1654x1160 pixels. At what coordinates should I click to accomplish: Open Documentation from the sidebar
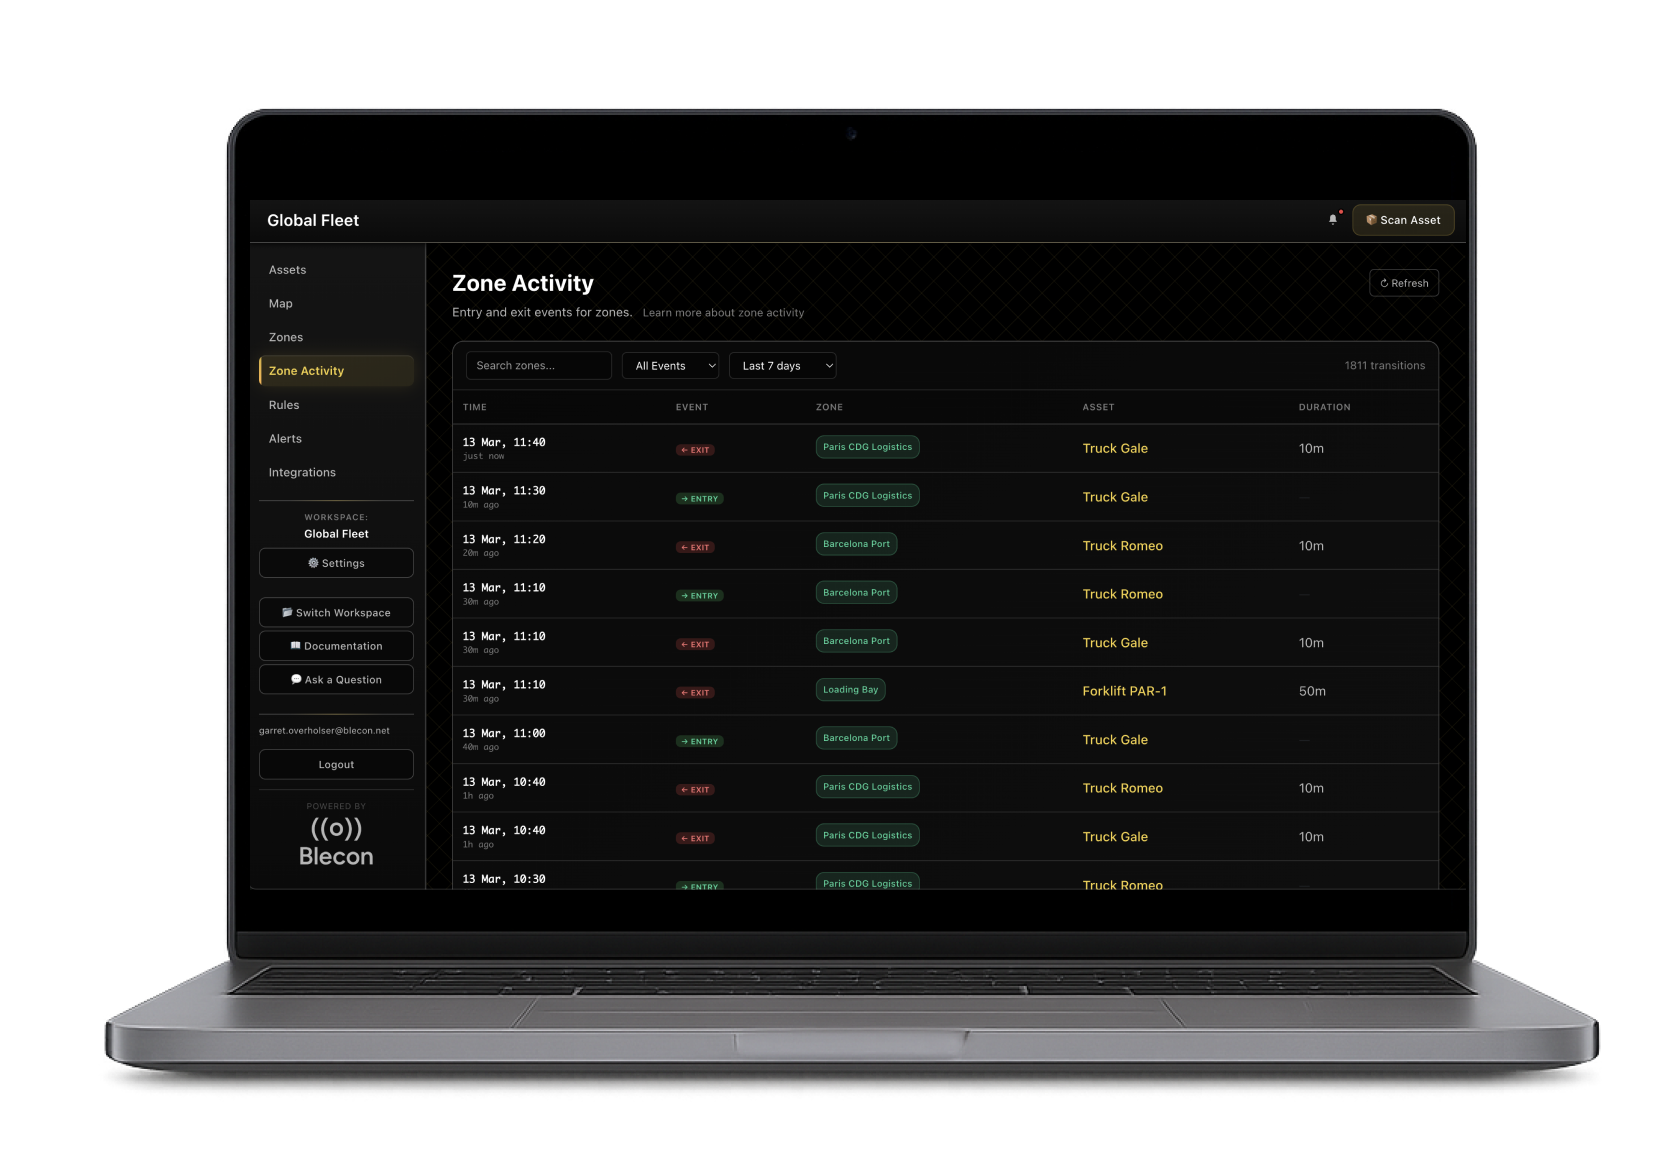[x=336, y=645]
